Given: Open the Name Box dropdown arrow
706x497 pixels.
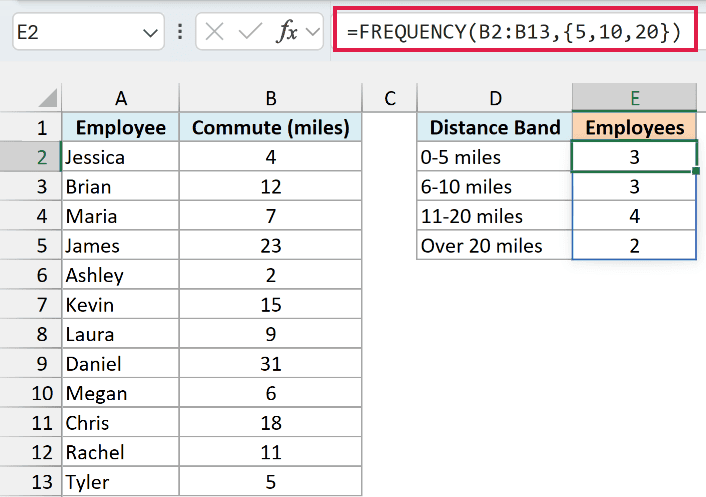Looking at the screenshot, I should (x=150, y=32).
